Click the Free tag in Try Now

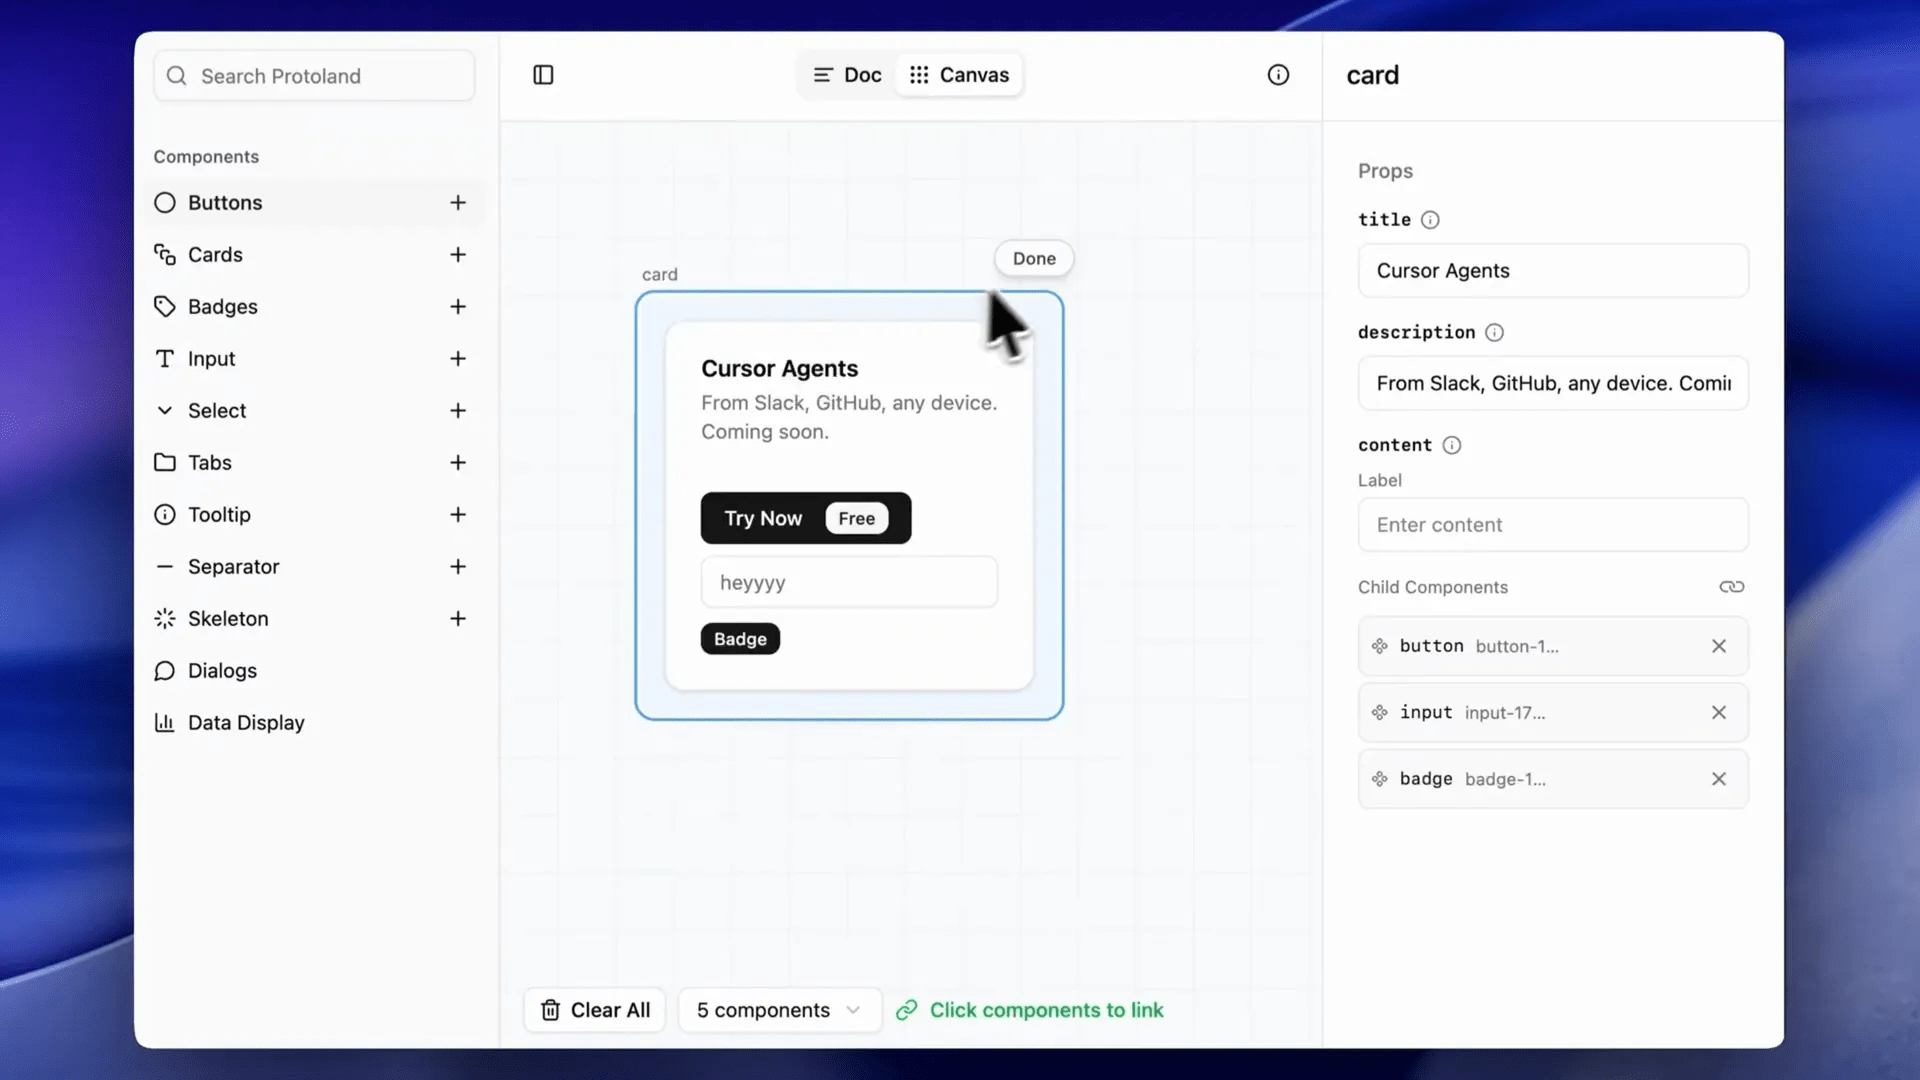tap(857, 518)
